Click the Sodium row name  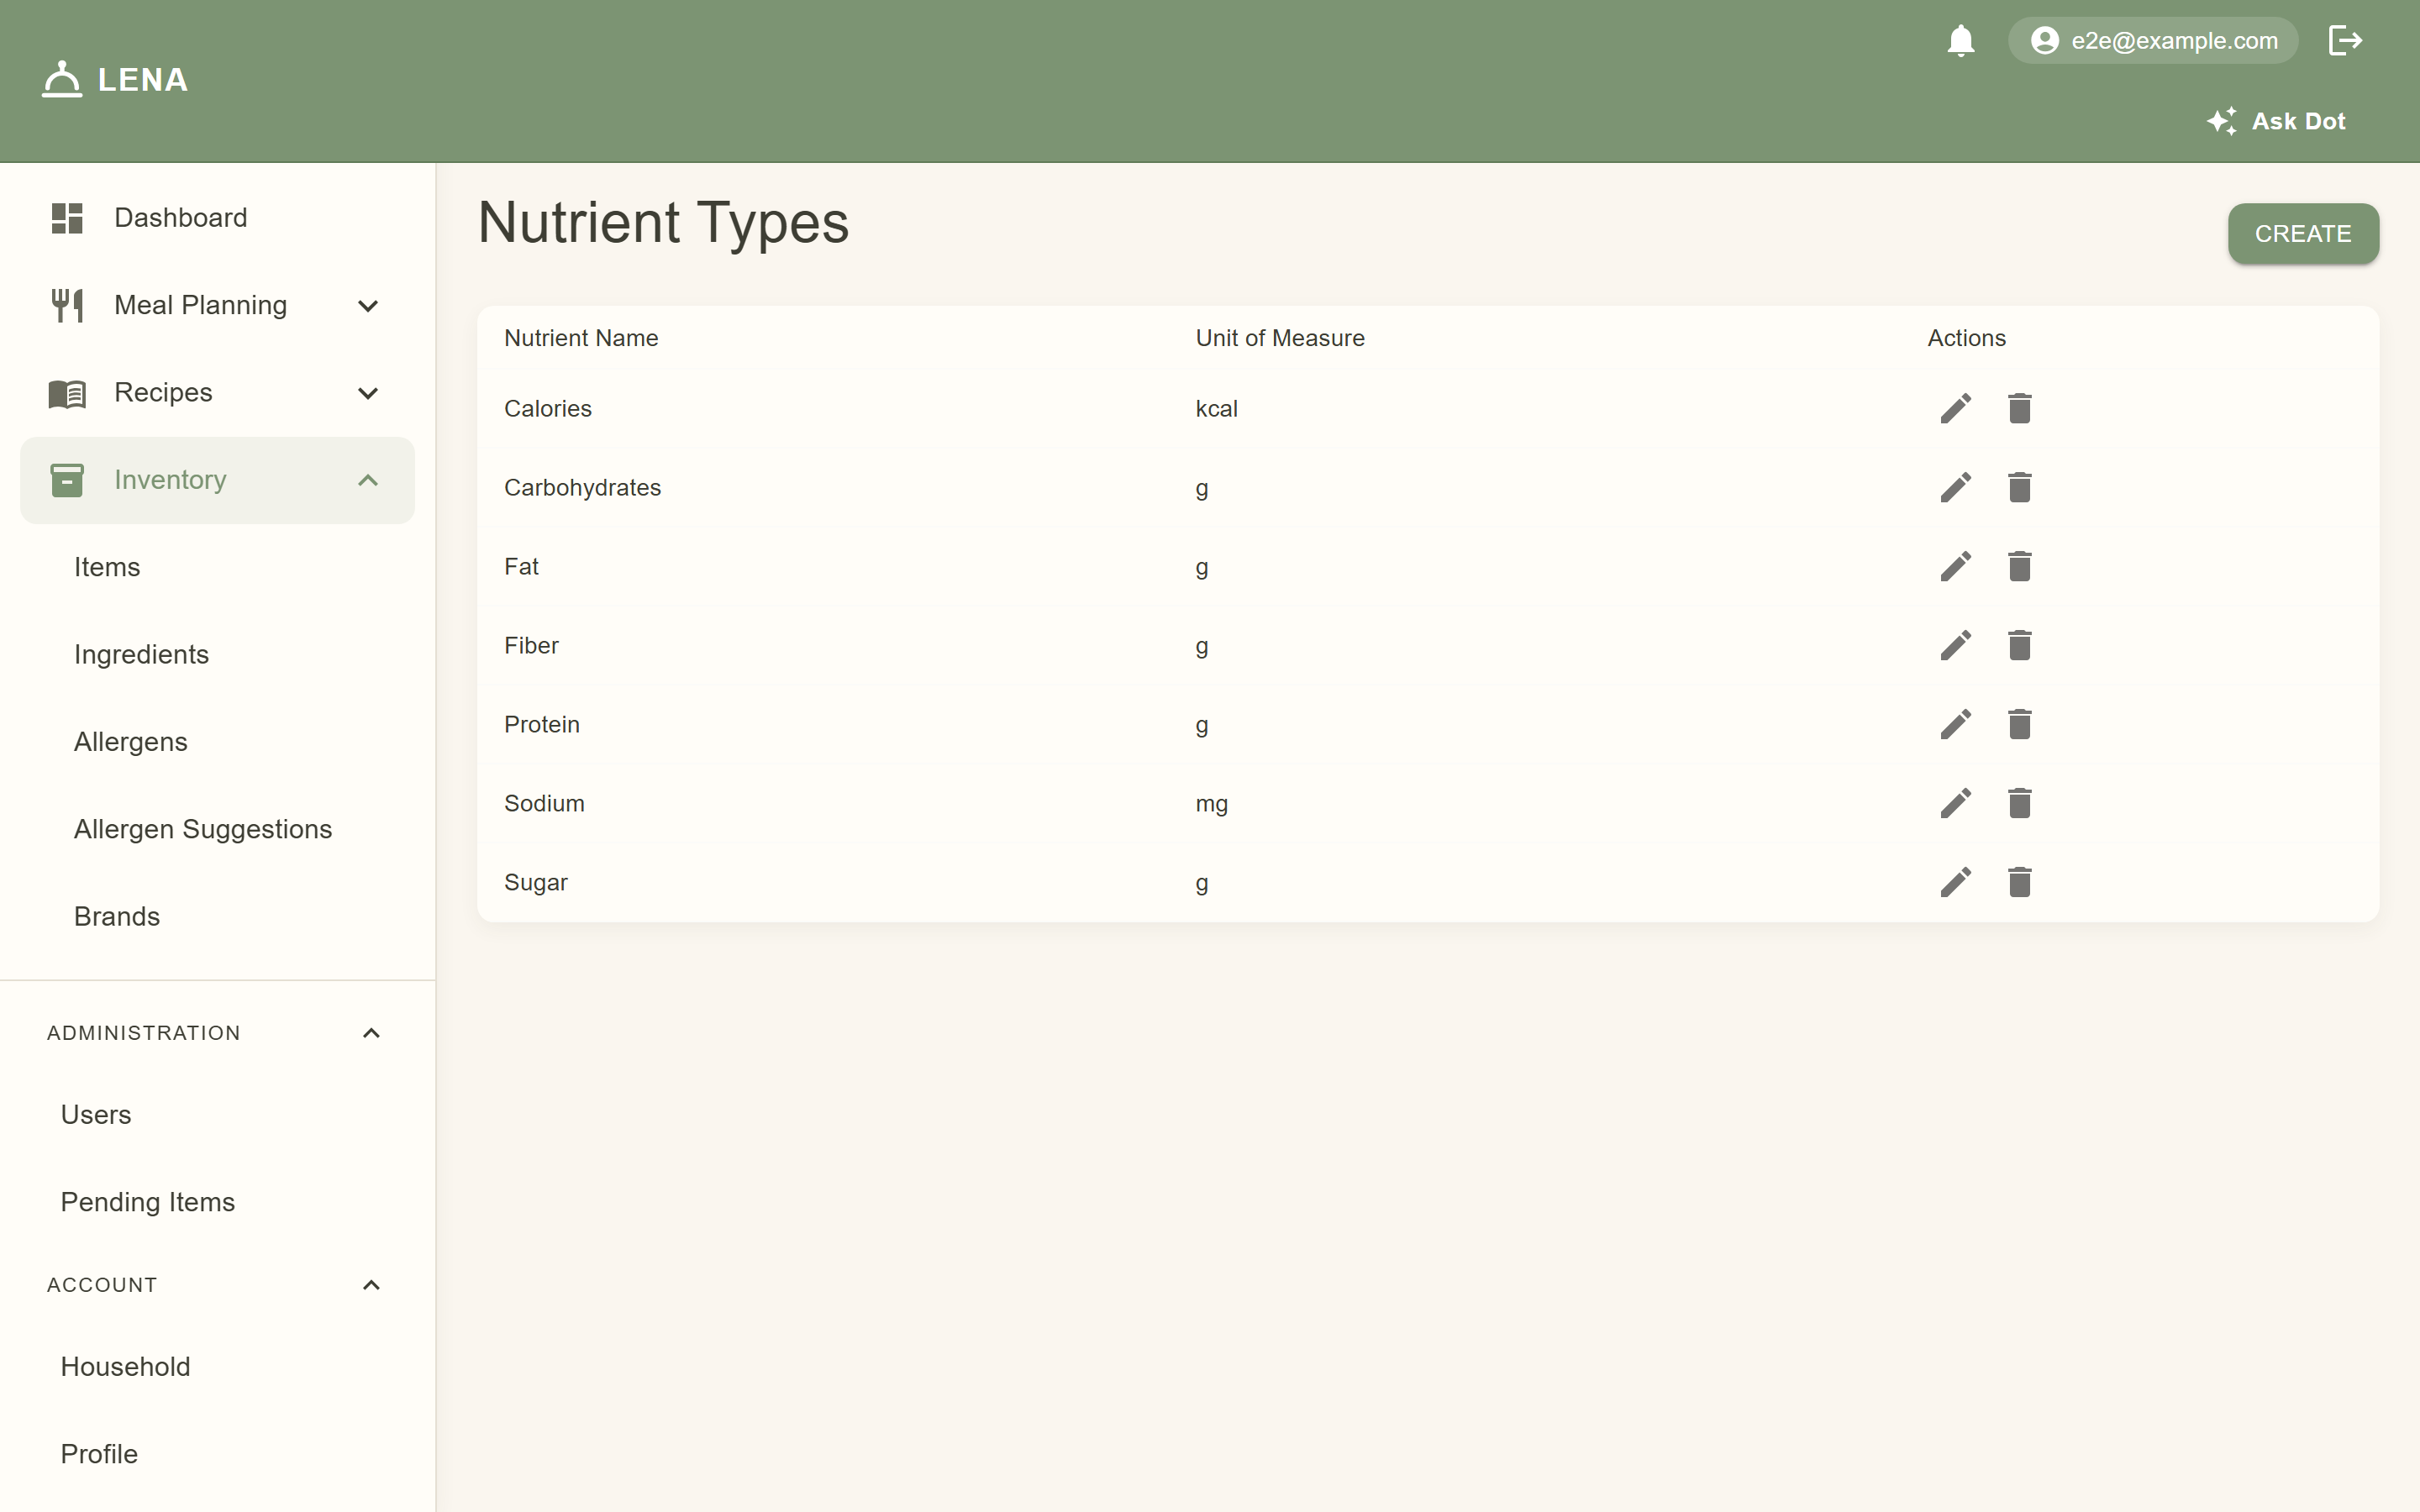544,803
